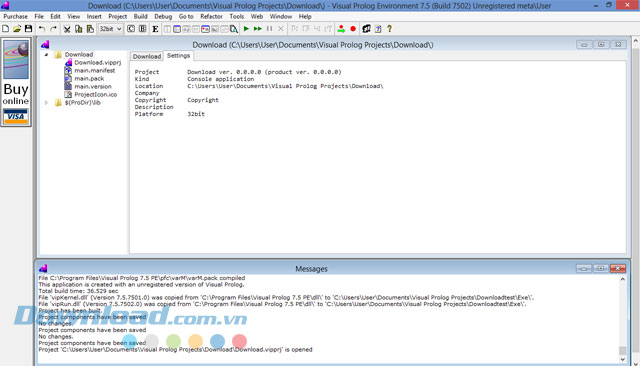Expand the $(ProDir)\lib folder

pos(46,103)
